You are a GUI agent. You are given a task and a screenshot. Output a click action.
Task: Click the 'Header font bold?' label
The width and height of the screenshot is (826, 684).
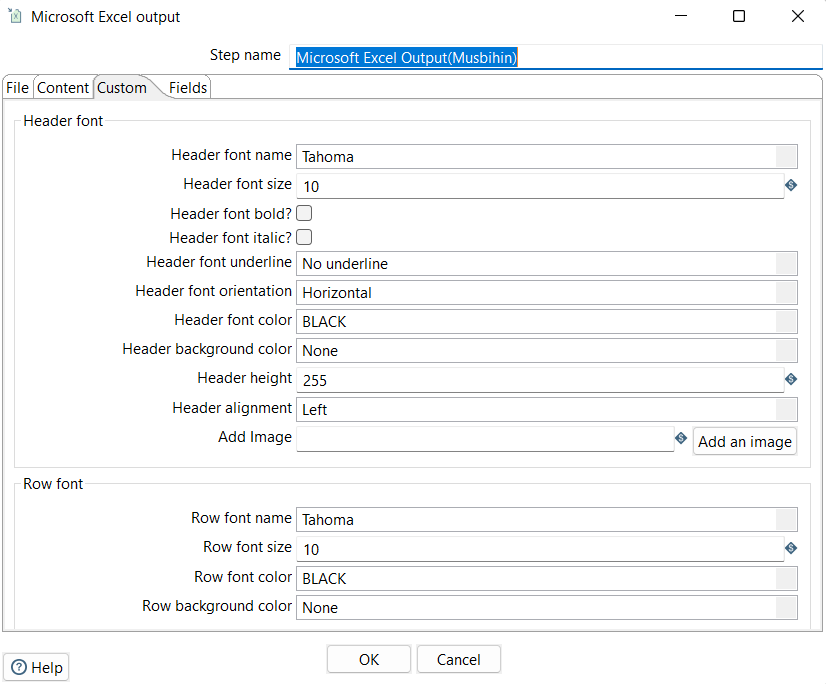pos(231,214)
